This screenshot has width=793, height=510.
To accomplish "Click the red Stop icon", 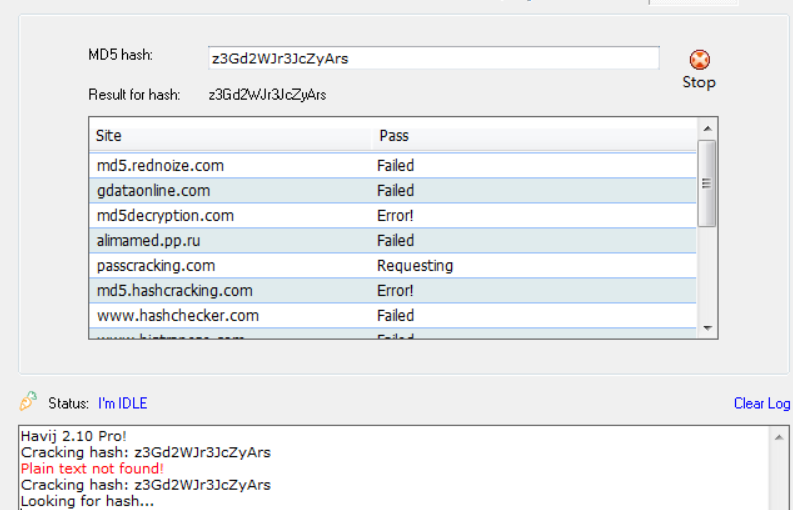I will [x=699, y=60].
